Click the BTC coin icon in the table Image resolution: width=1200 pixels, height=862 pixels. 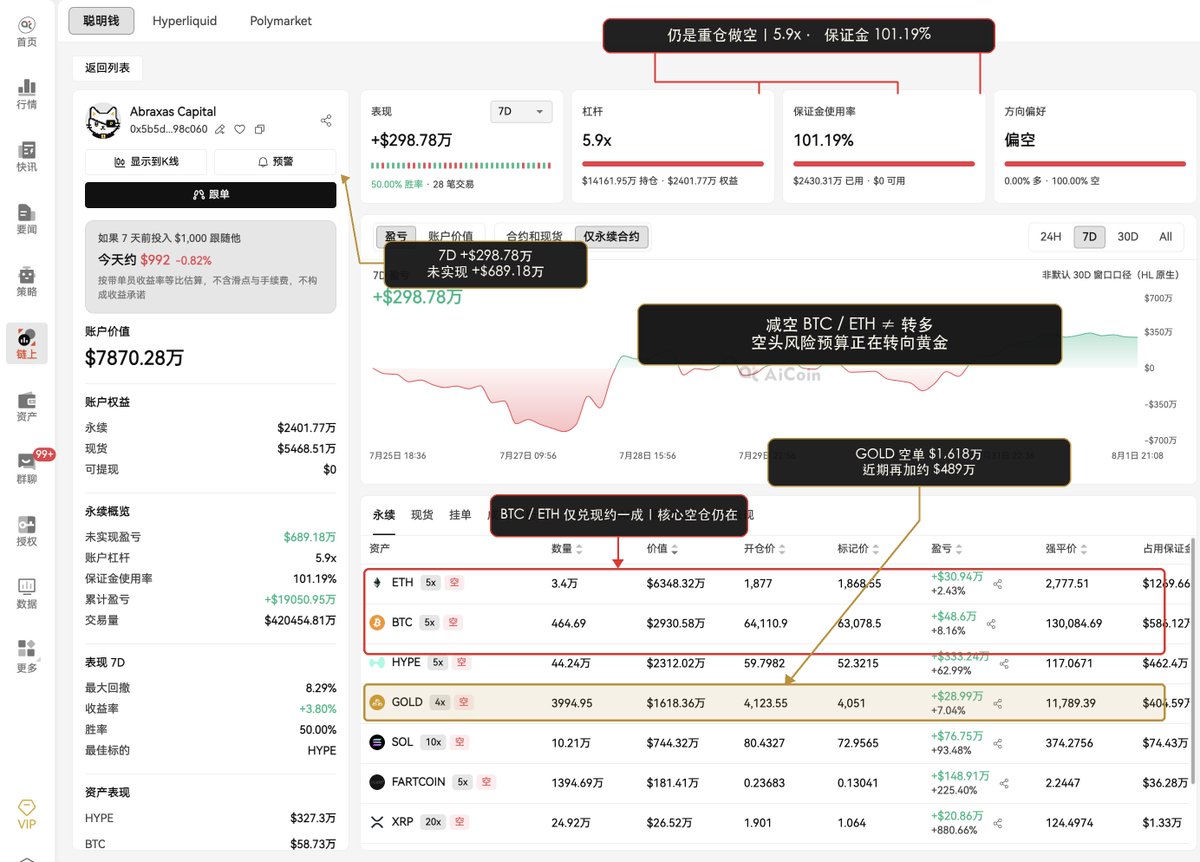coord(377,622)
